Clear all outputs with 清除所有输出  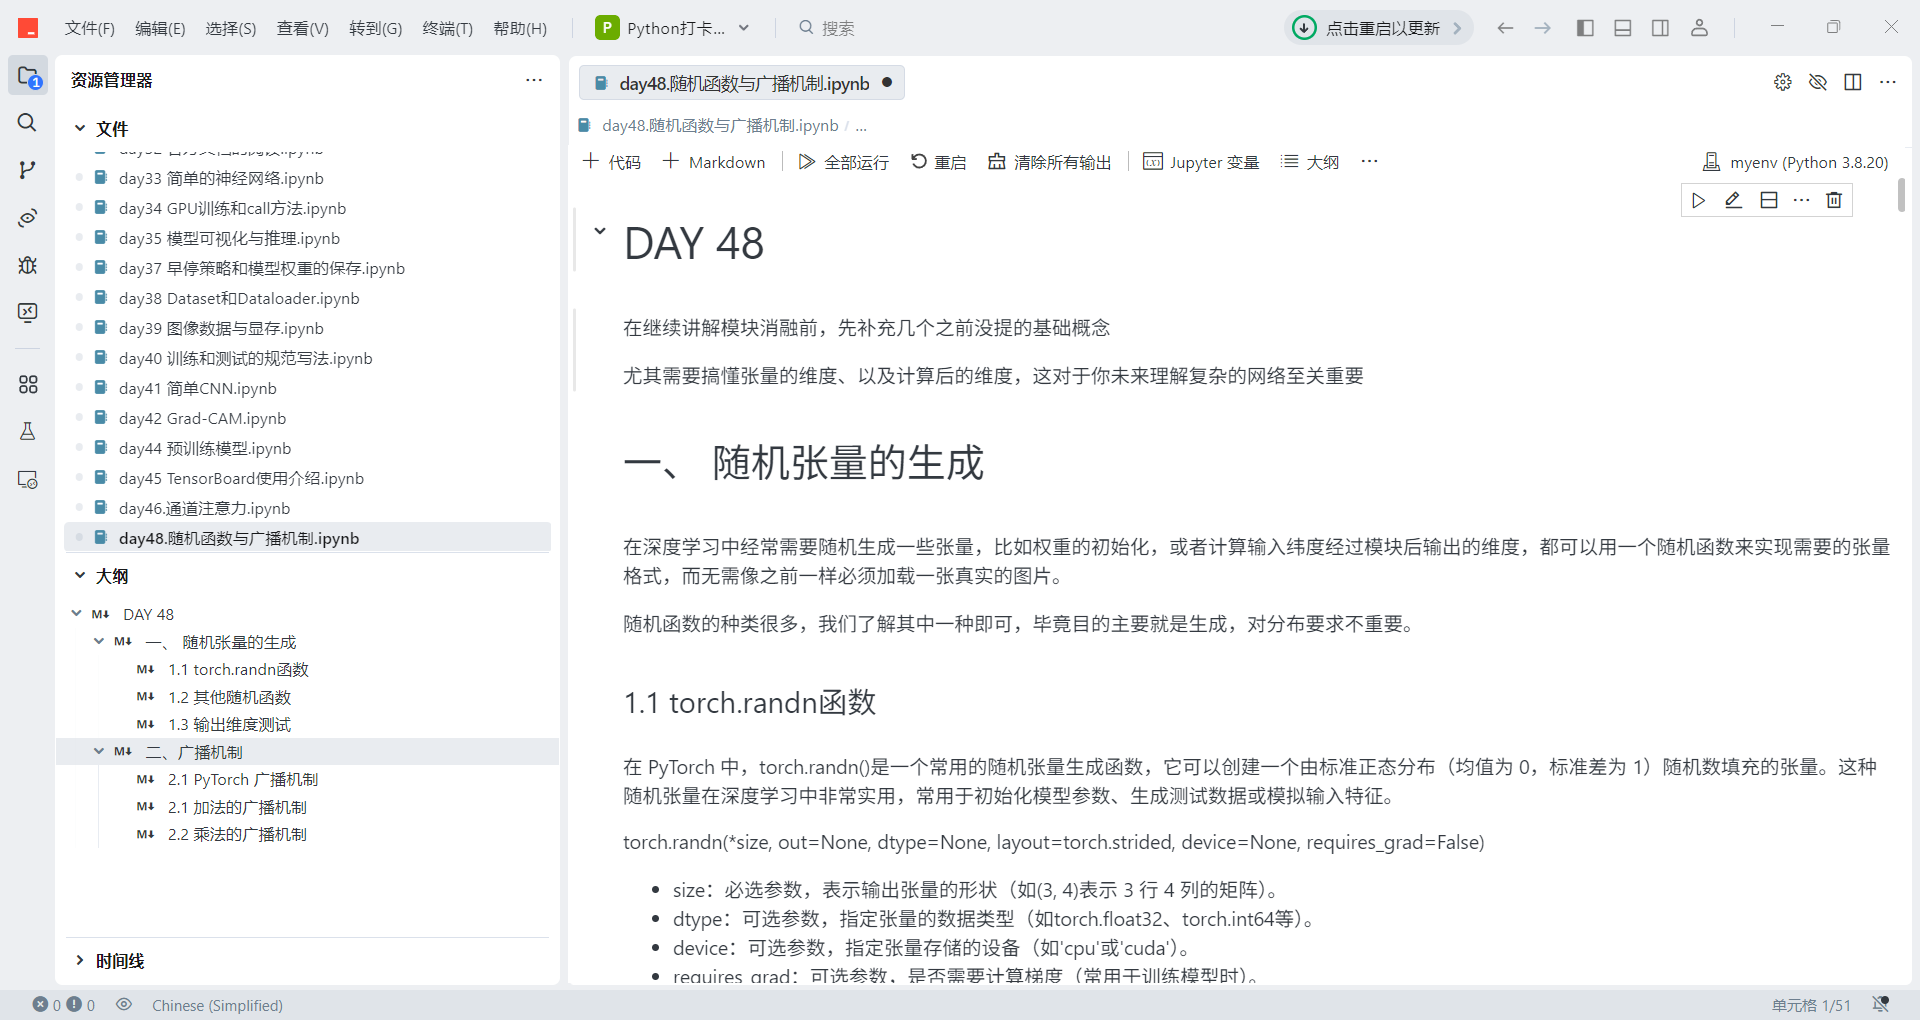click(1048, 161)
